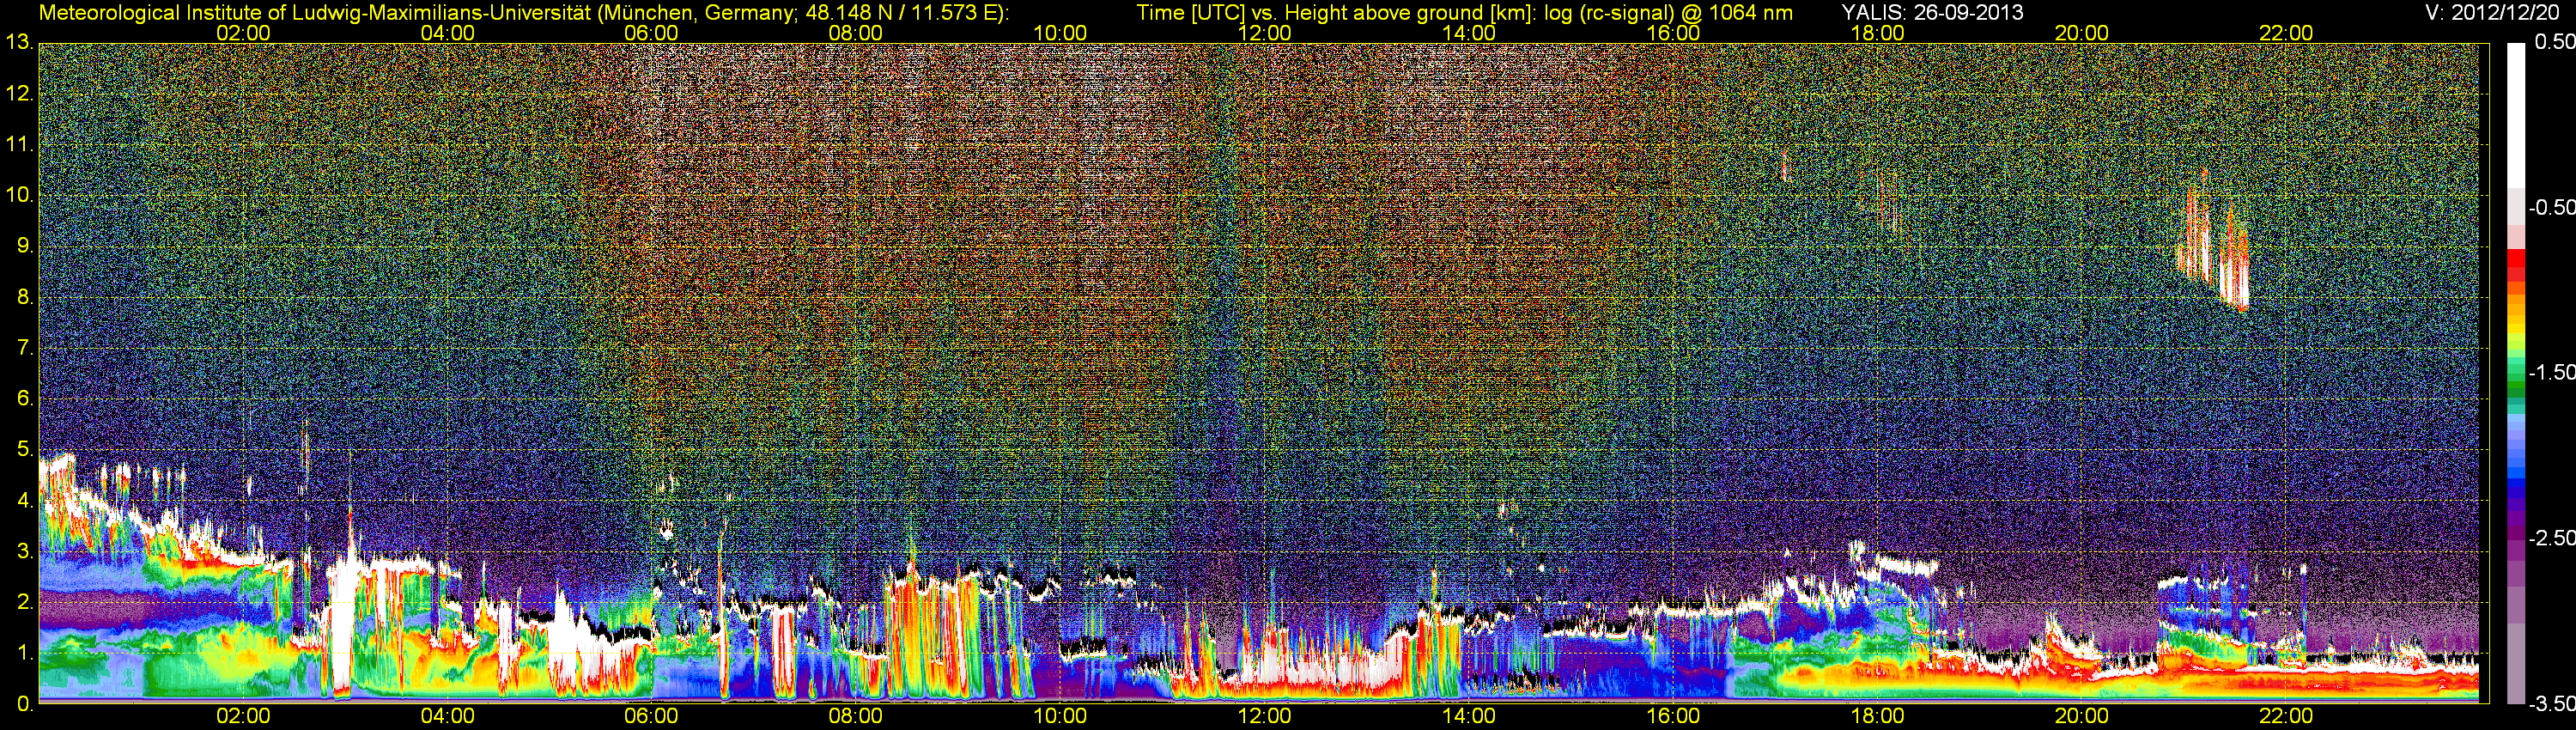Select the 08:00 label on the top time axis
Screen dimensions: 2576x730
click(x=856, y=33)
